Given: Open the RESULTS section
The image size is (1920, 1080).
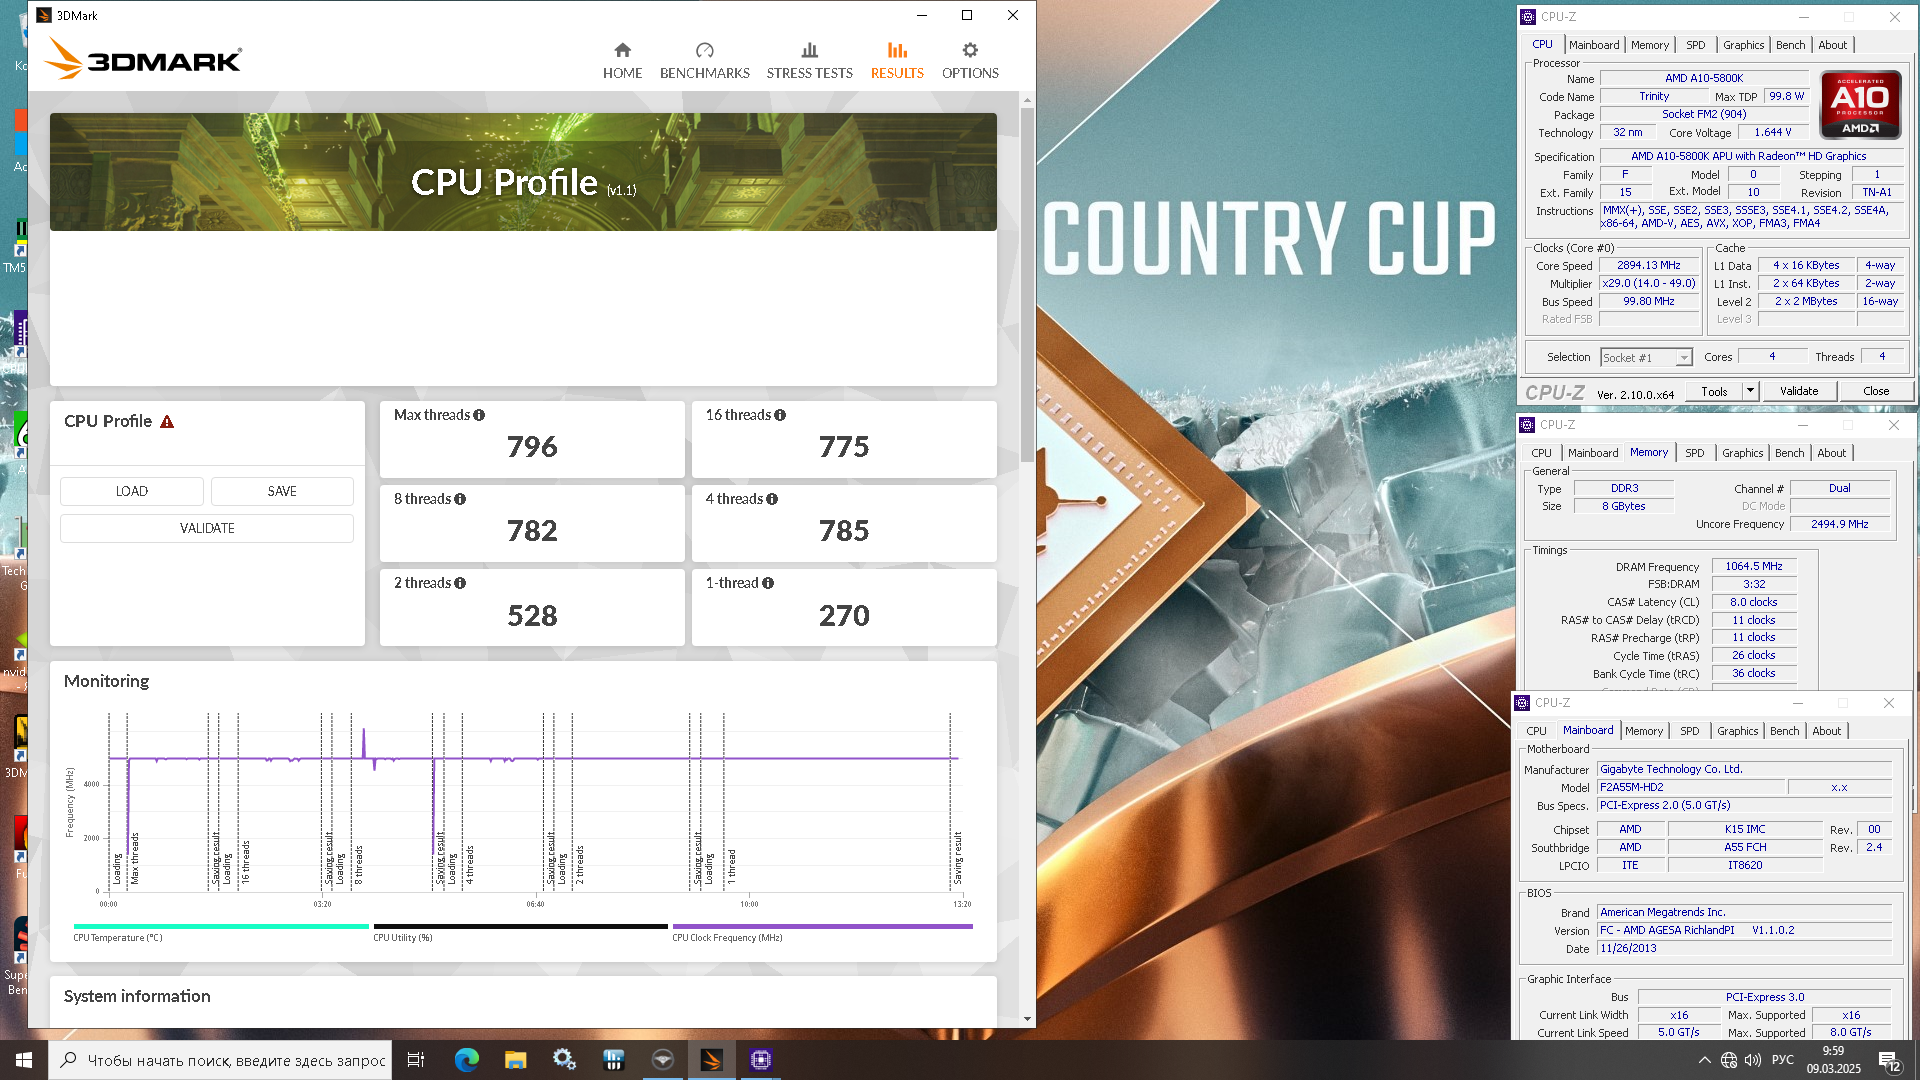Looking at the screenshot, I should point(897,61).
